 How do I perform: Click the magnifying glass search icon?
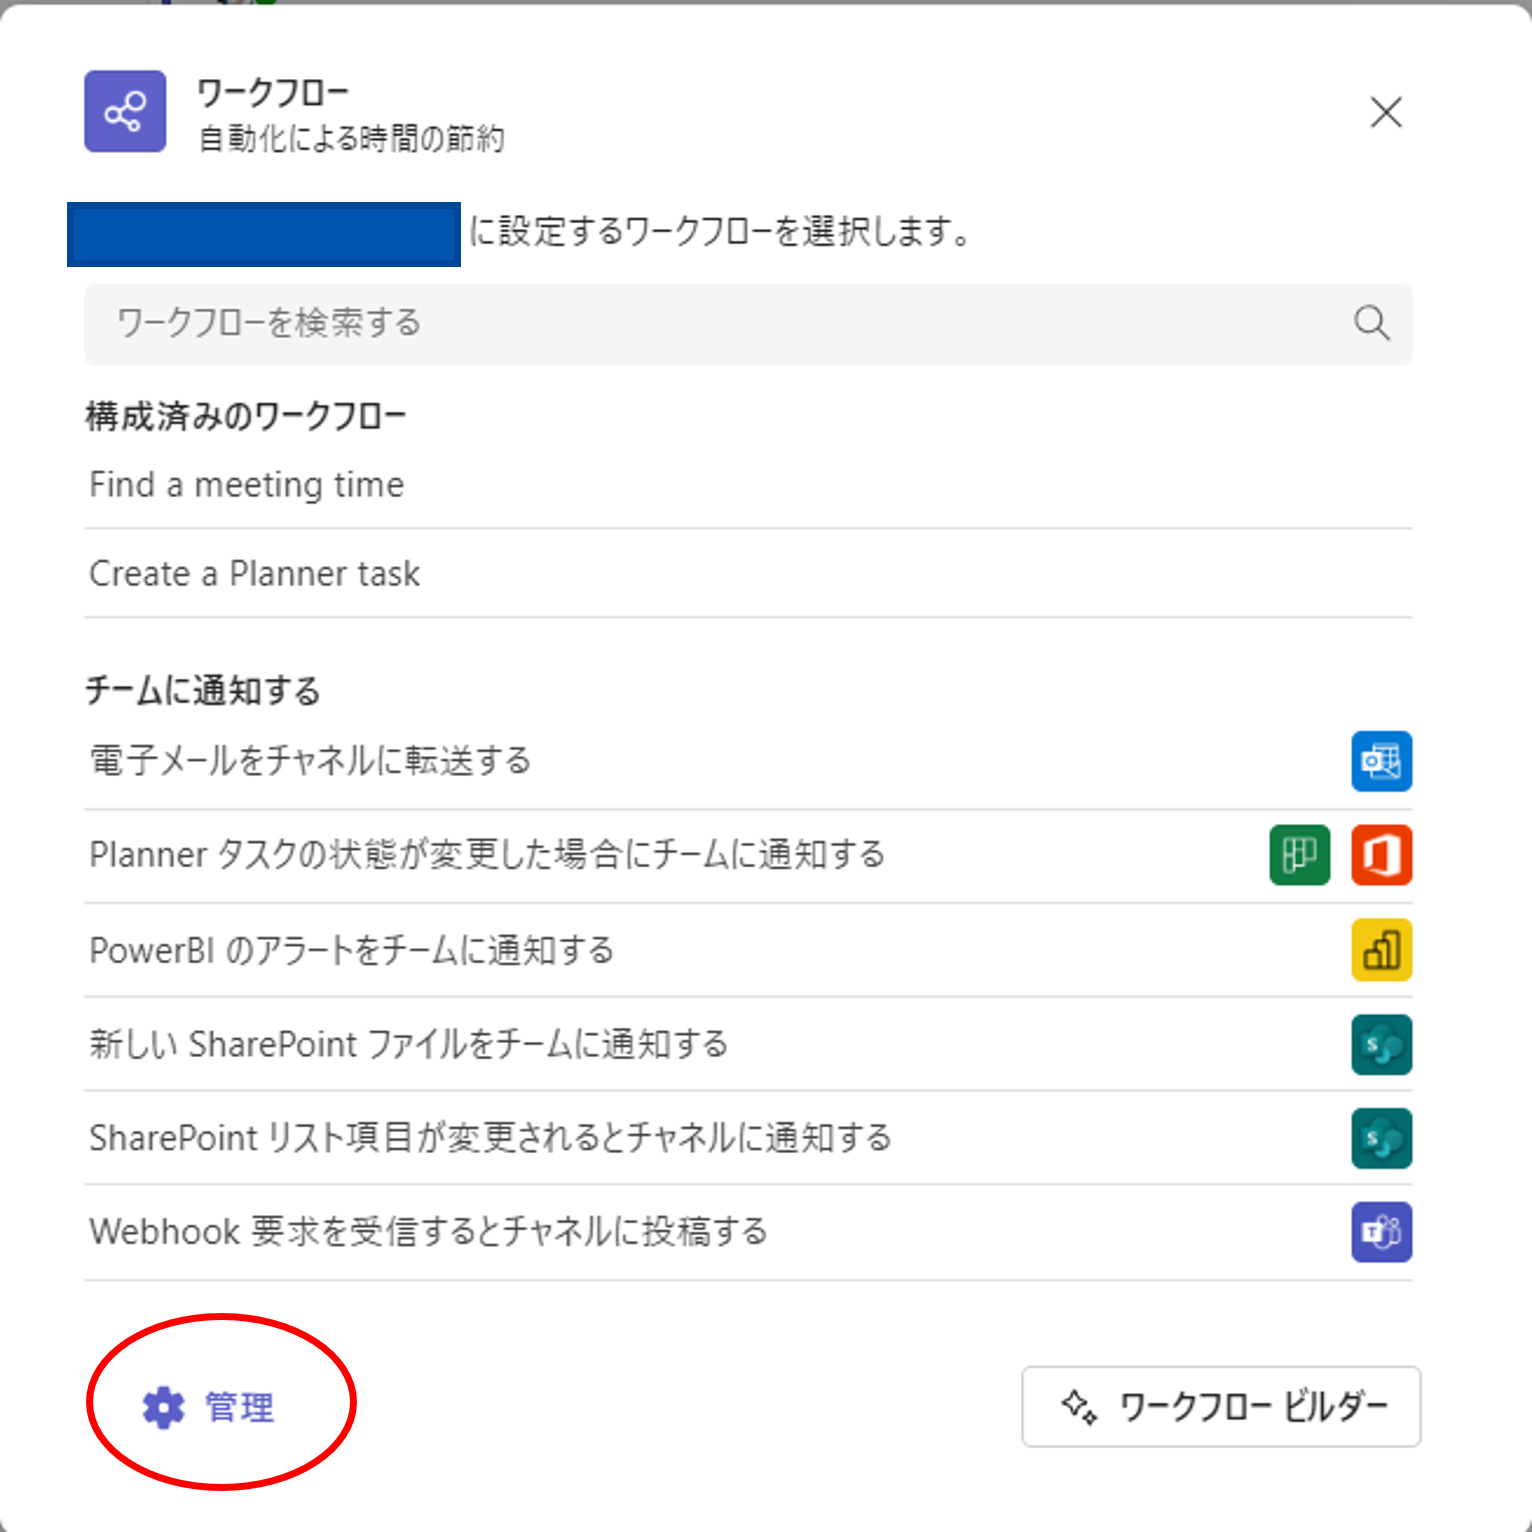click(x=1371, y=323)
